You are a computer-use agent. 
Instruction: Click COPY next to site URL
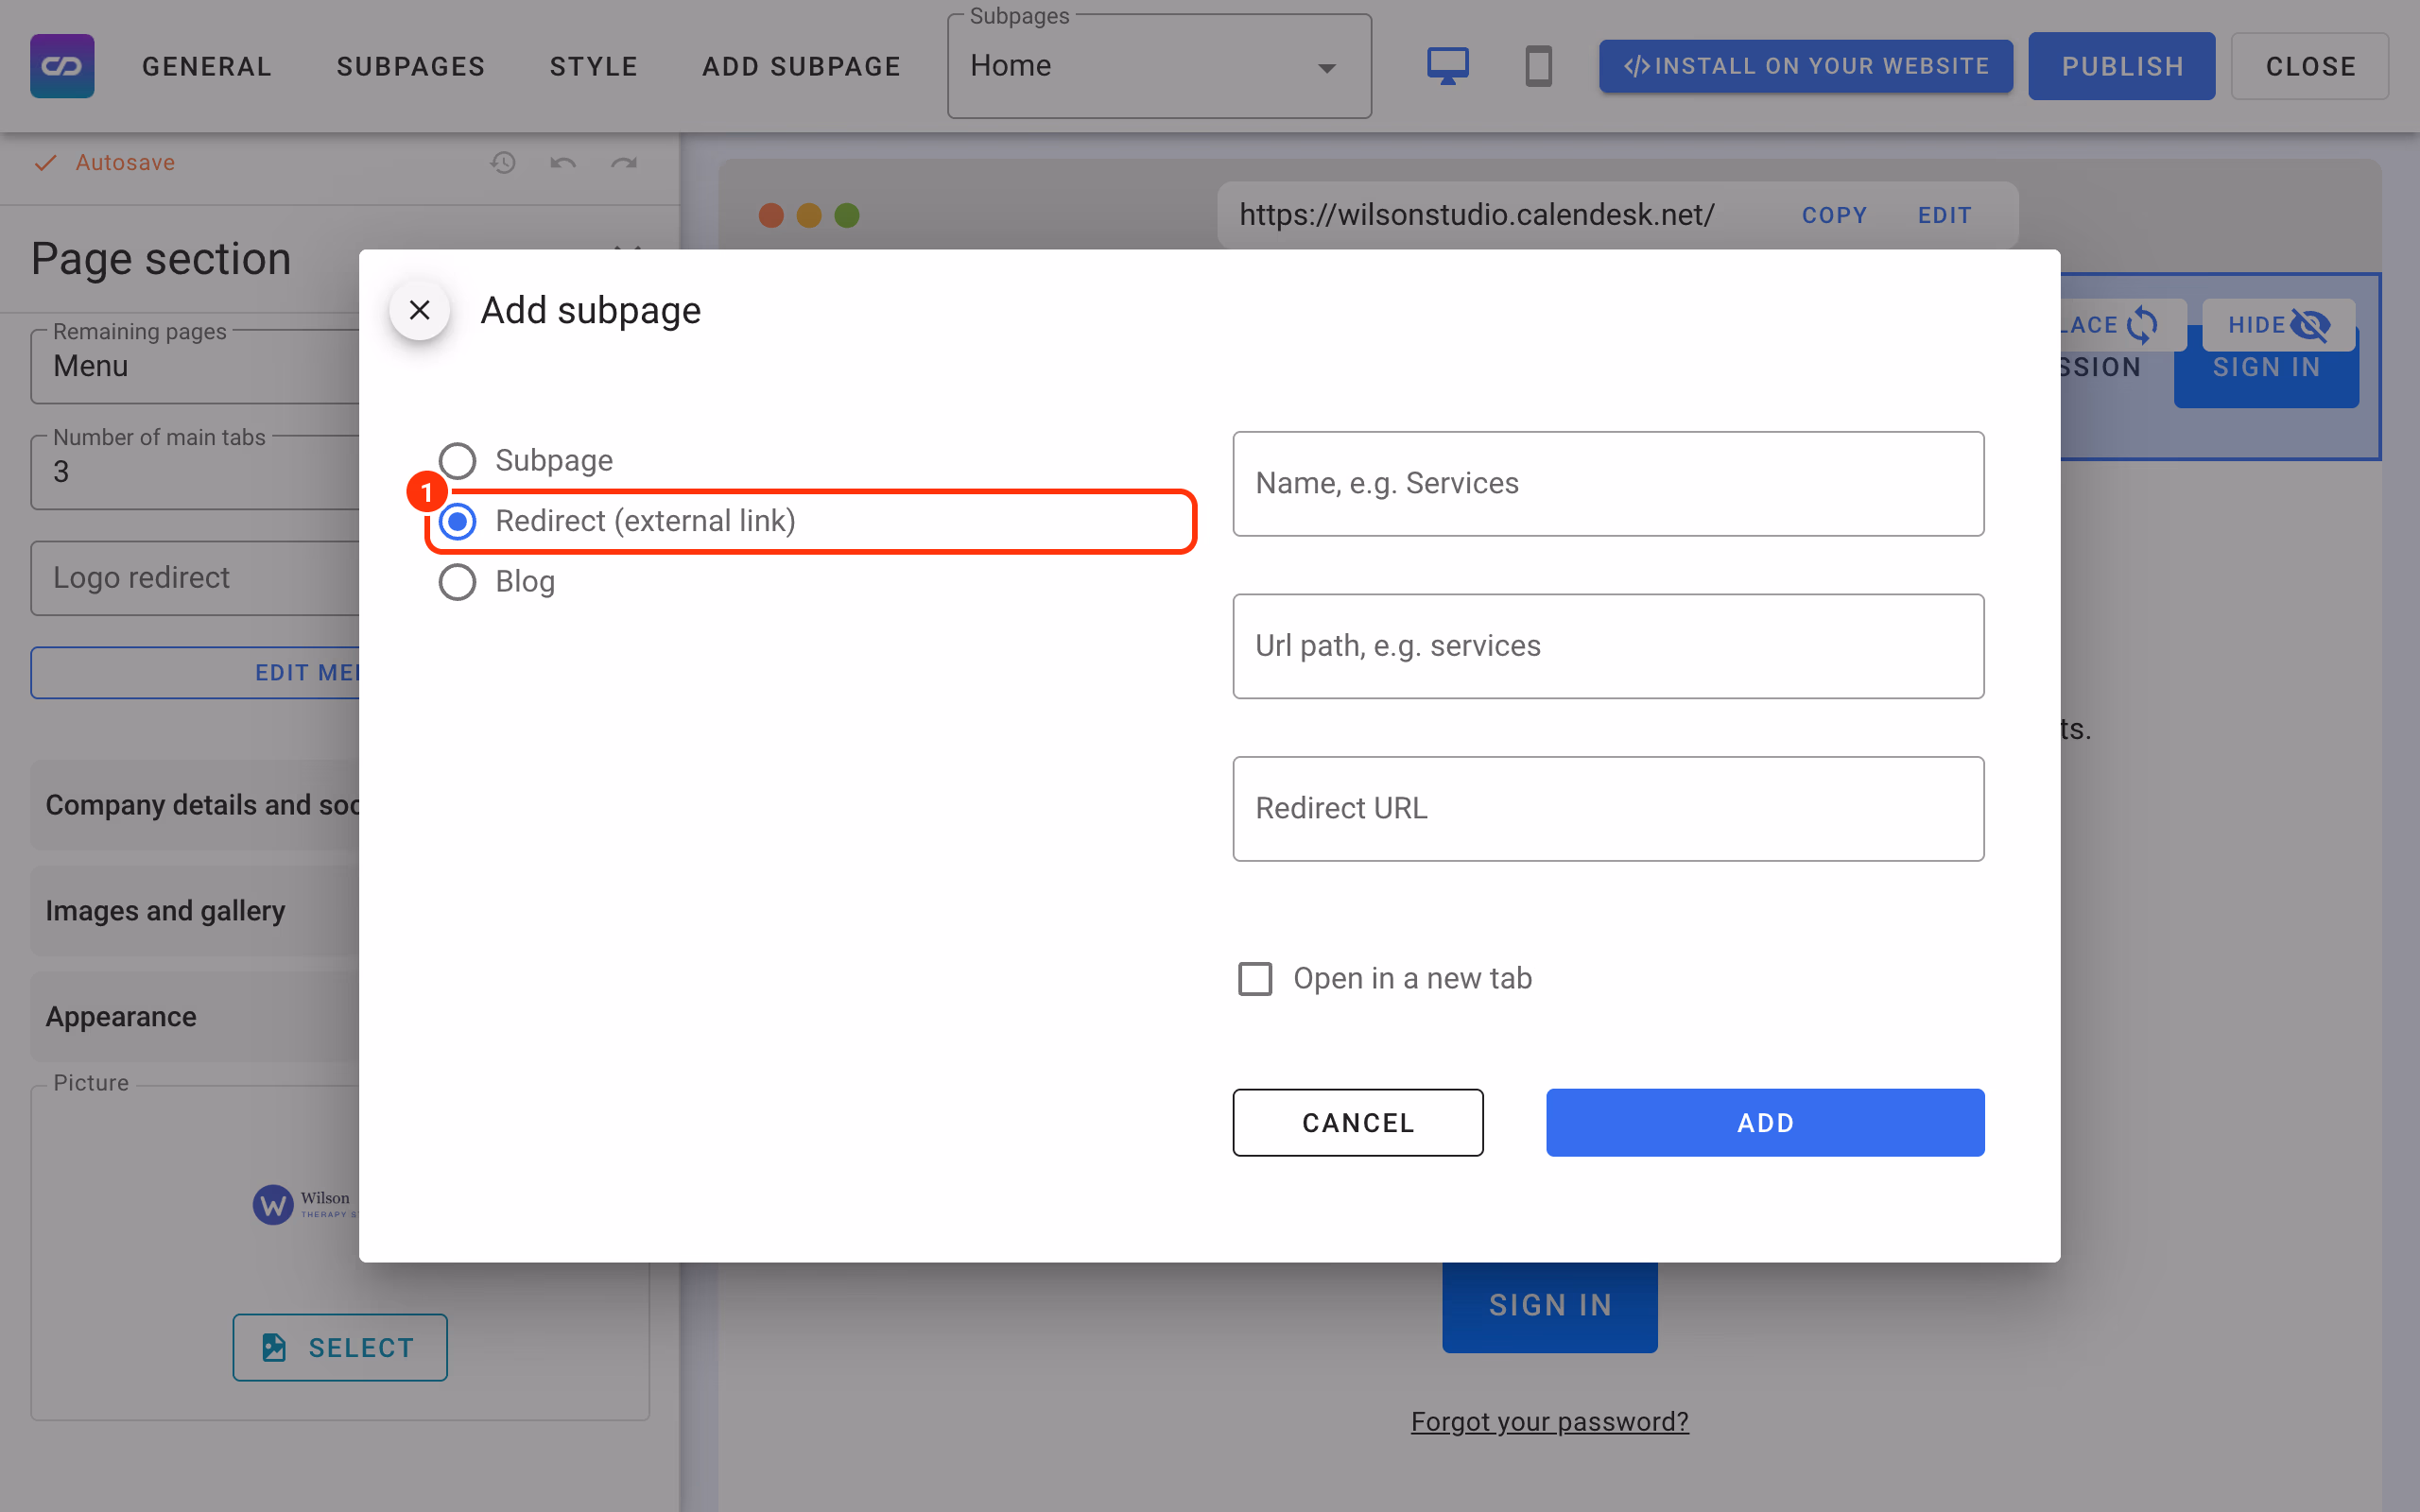coord(1834,215)
